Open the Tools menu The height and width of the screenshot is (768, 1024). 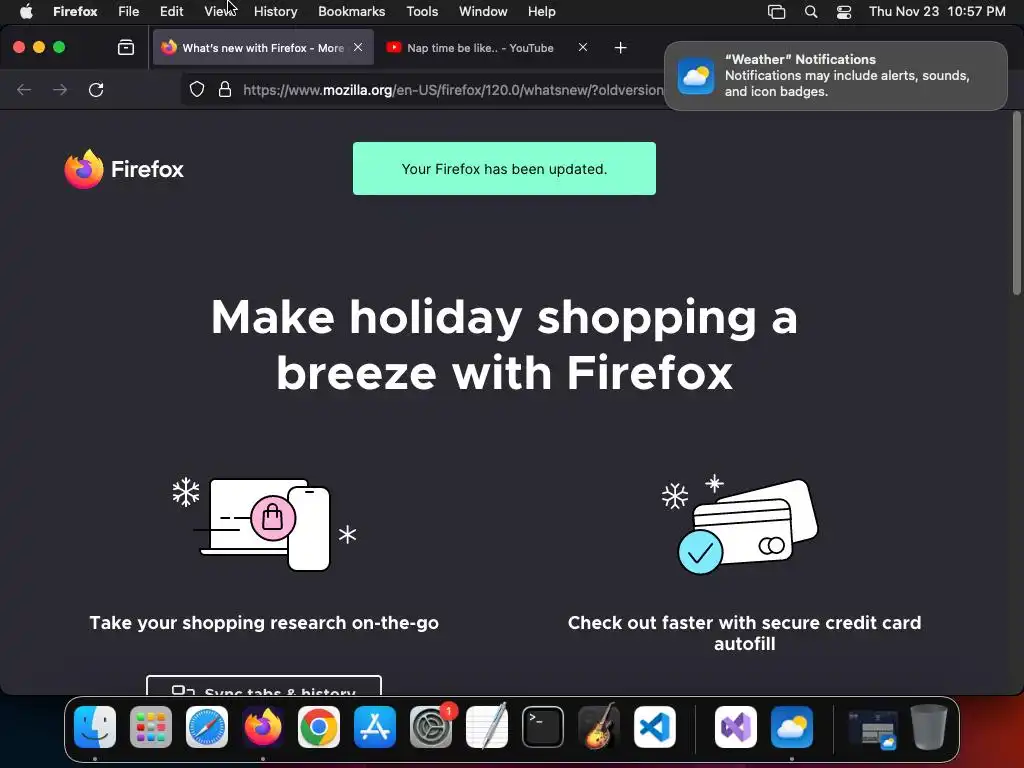pos(422,11)
